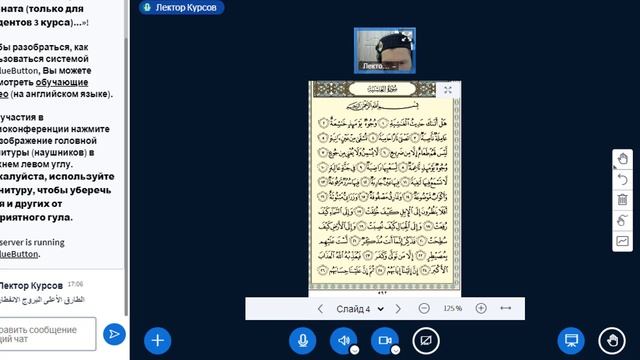Toggle multi-user whiteboard mode icon
Viewport: 640px width, 360px height.
(x=622, y=220)
